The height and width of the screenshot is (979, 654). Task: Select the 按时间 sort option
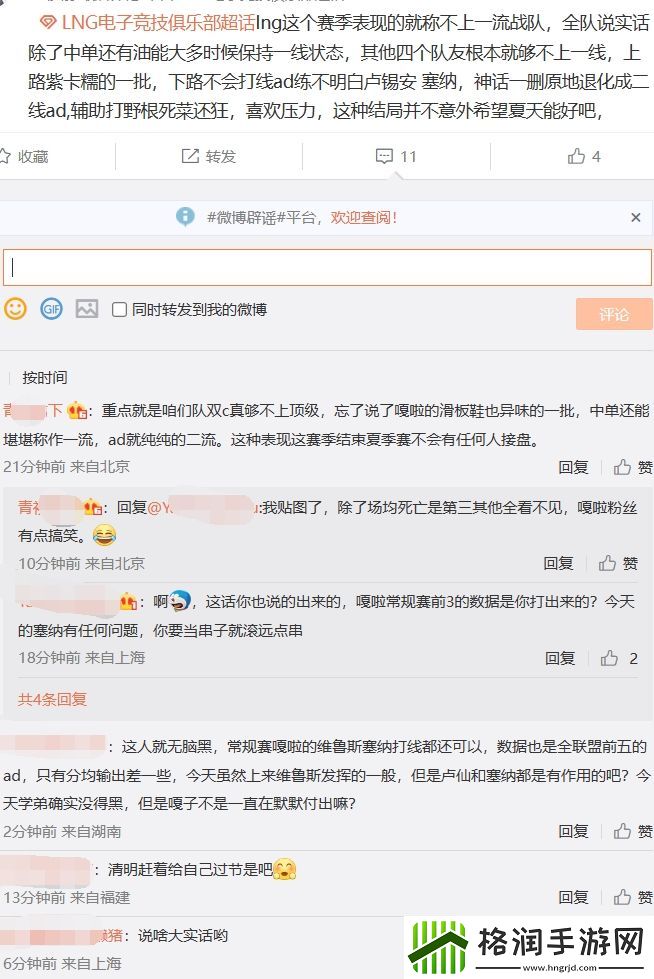point(44,377)
